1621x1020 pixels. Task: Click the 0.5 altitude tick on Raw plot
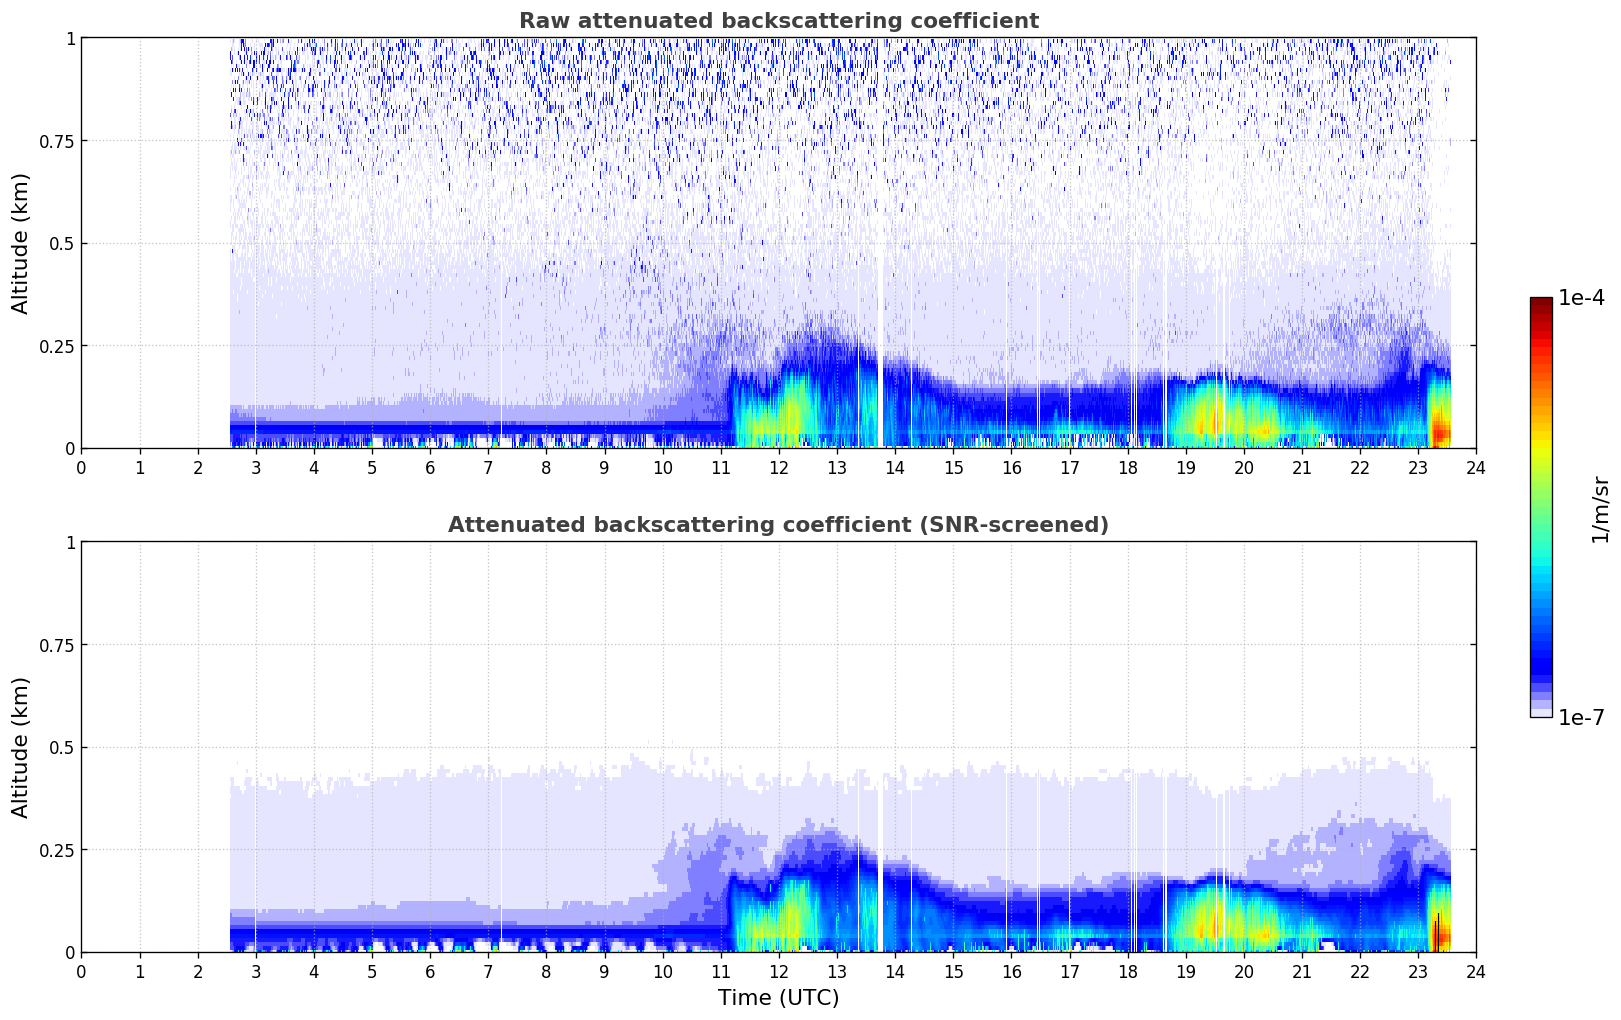point(61,244)
